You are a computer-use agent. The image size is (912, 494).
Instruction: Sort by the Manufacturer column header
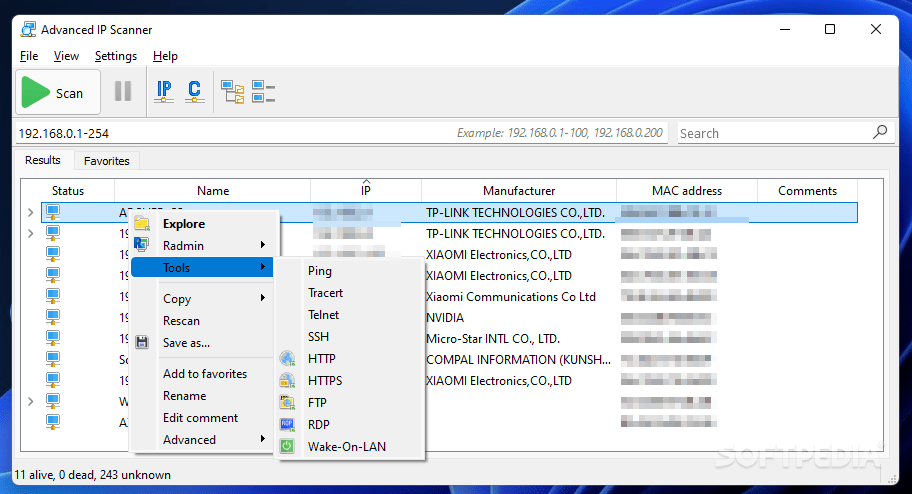519,190
